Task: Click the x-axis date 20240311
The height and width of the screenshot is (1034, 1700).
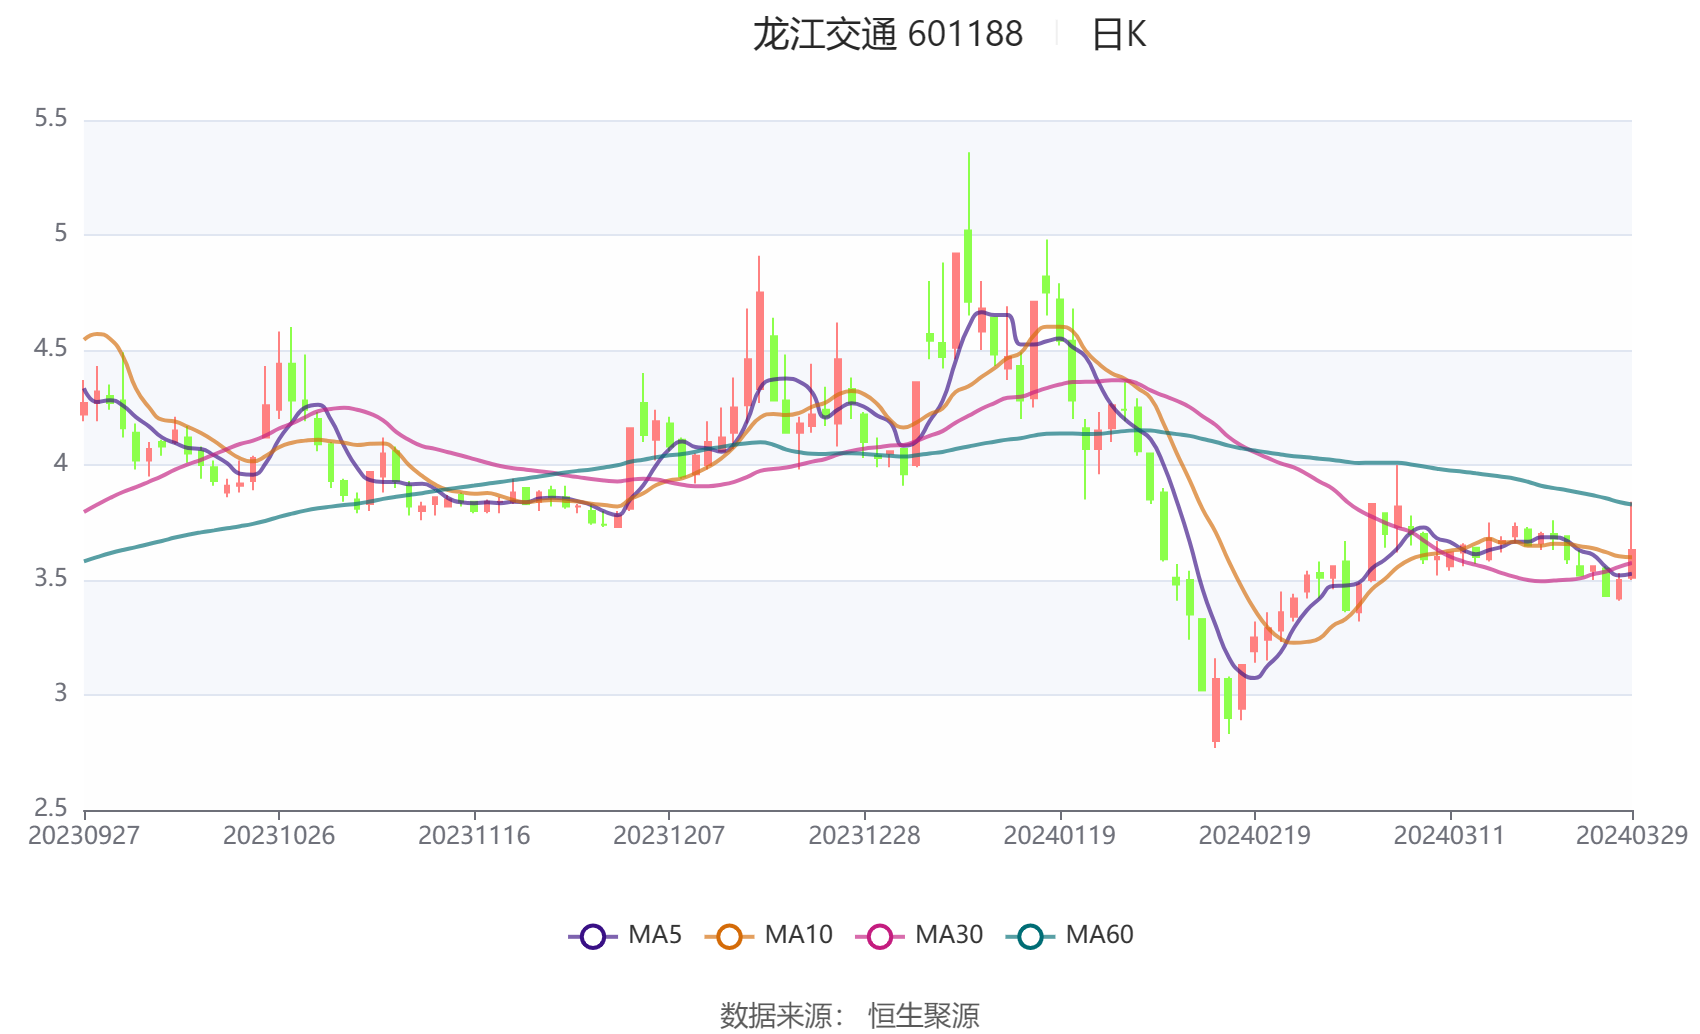Action: 1449,835
